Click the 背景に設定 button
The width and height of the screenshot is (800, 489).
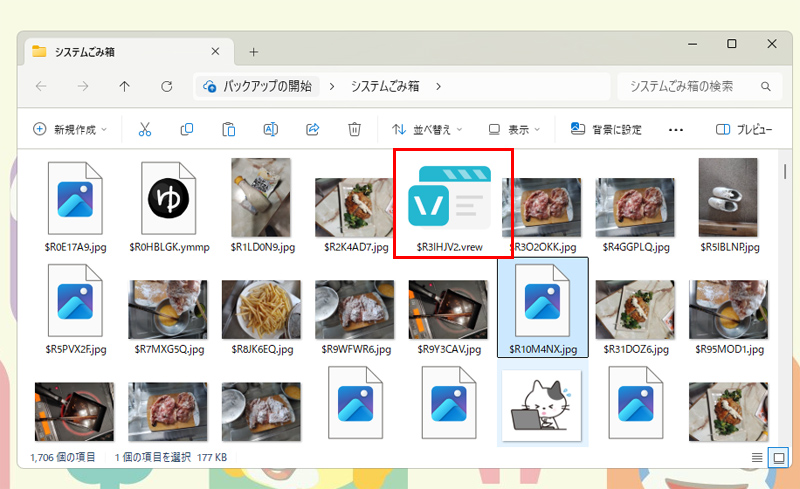tap(606, 129)
